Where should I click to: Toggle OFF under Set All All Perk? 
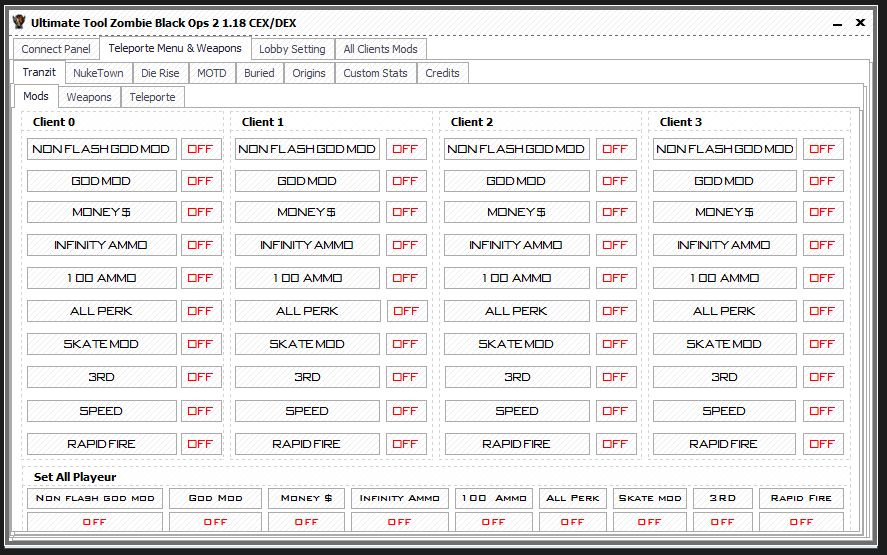pyautogui.click(x=572, y=522)
